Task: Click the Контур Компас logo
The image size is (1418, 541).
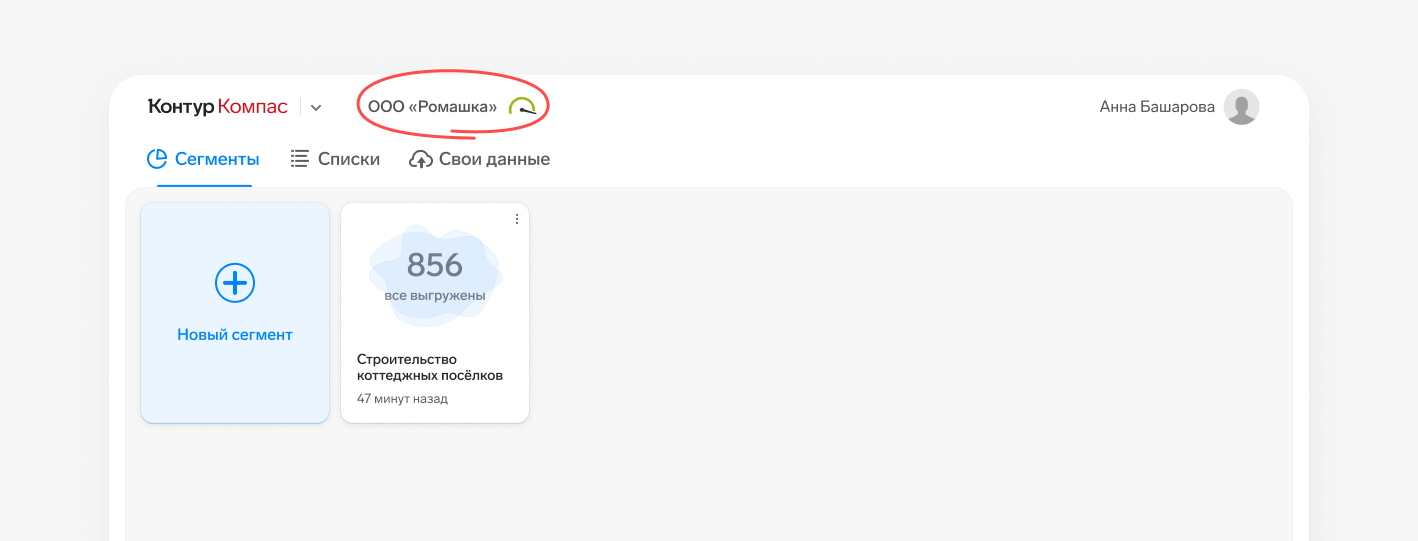Action: 218,107
